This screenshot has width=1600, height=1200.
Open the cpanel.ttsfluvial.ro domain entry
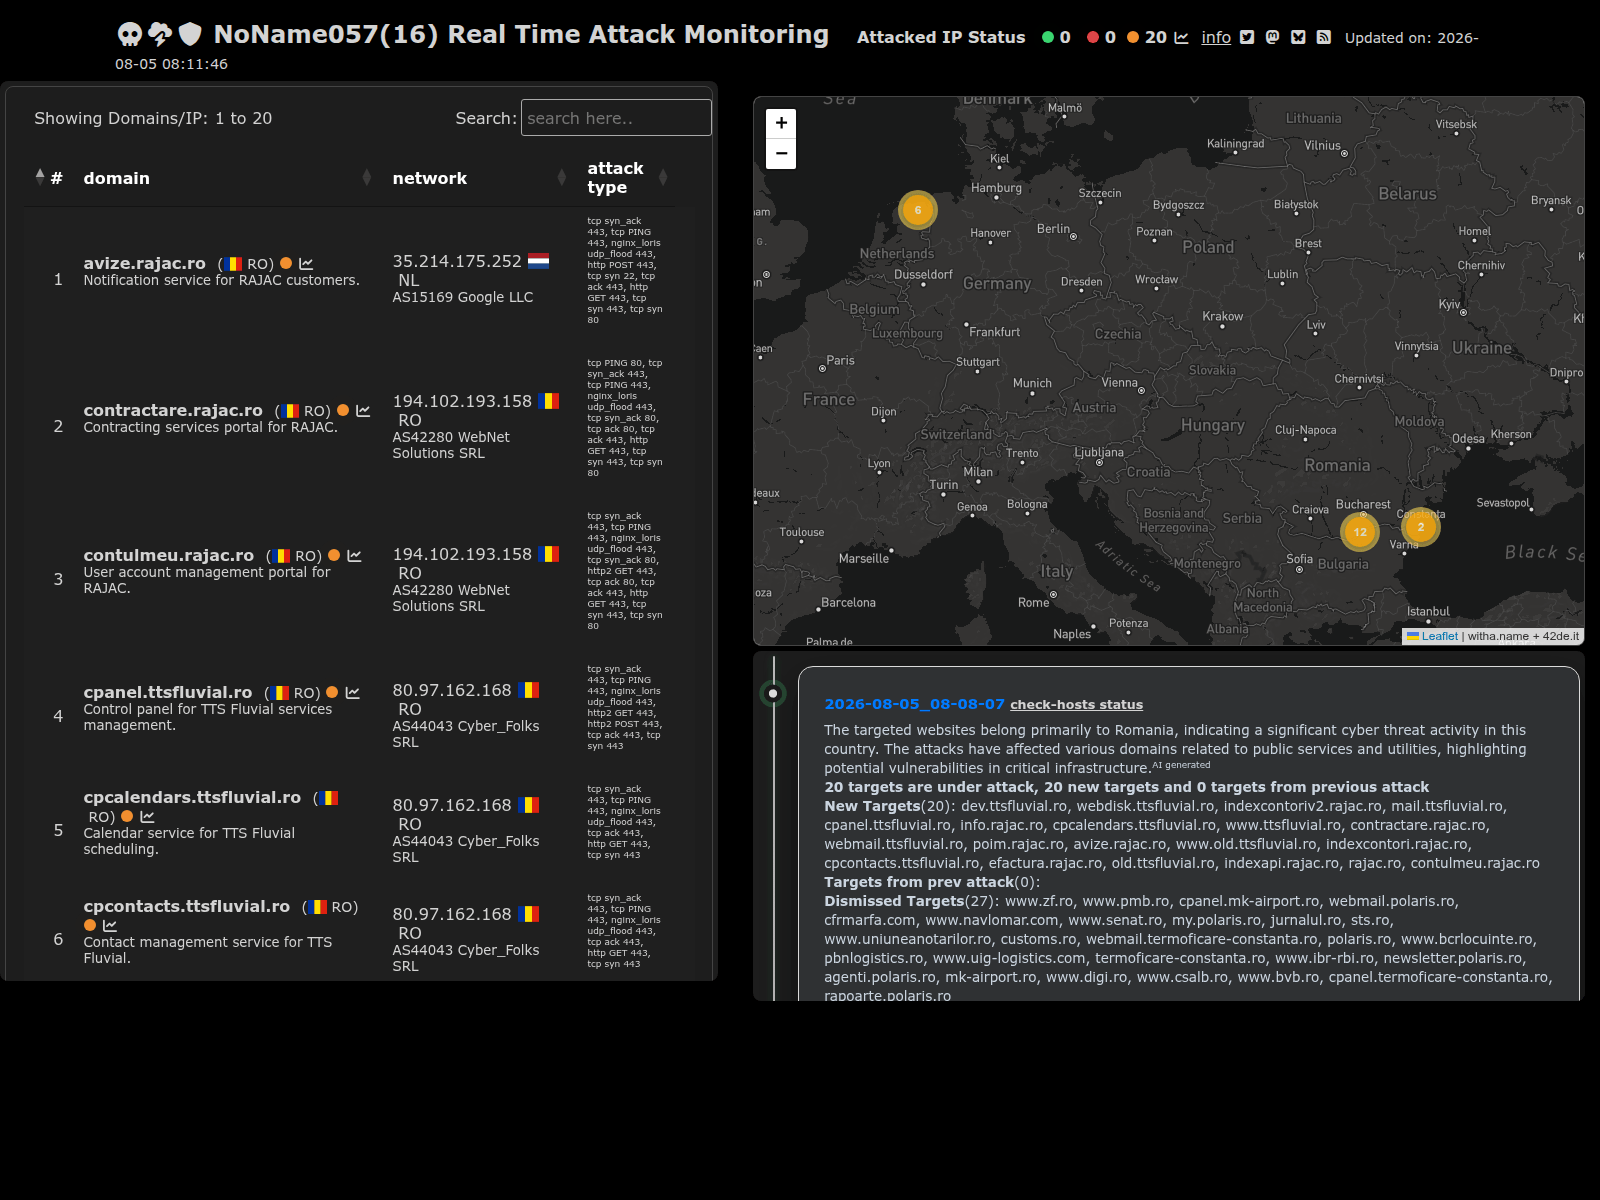click(167, 692)
